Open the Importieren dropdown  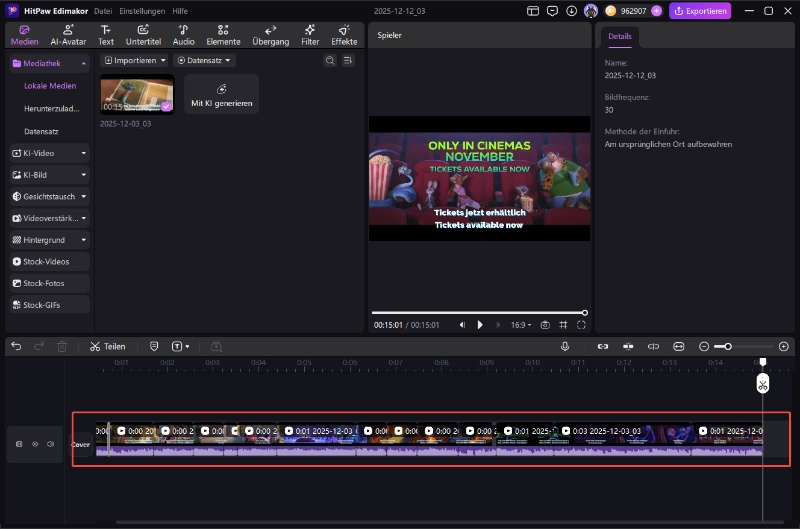[x=135, y=60]
